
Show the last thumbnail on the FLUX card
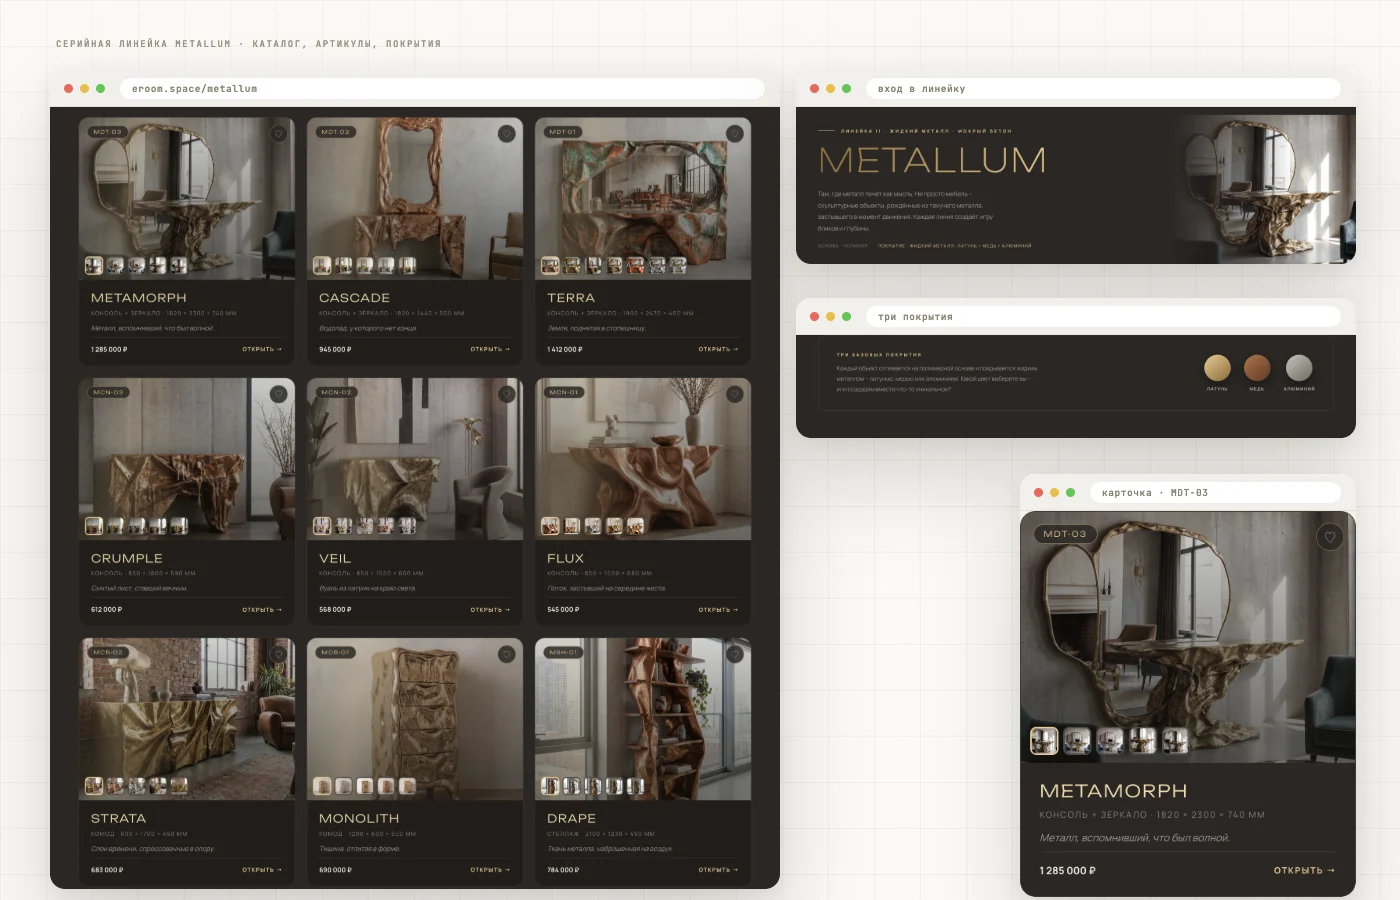click(x=636, y=526)
